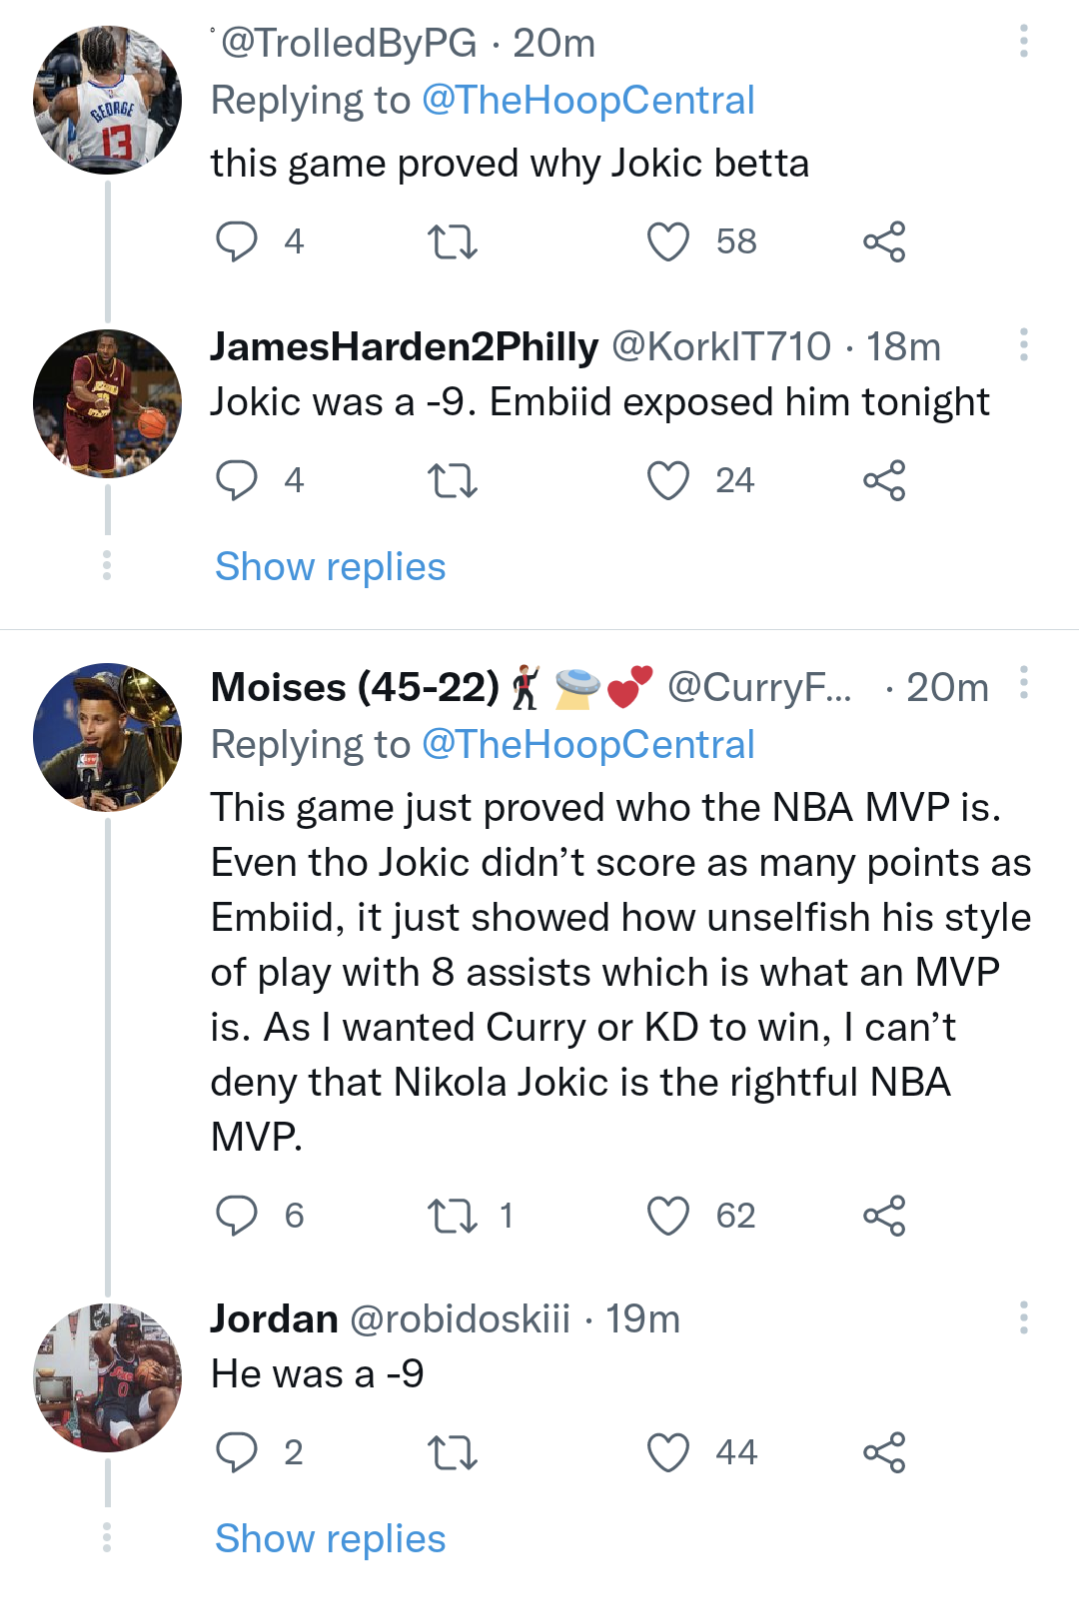Like the tweet by @TrolledByPG
This screenshot has height=1601, width=1079.
pos(670,239)
